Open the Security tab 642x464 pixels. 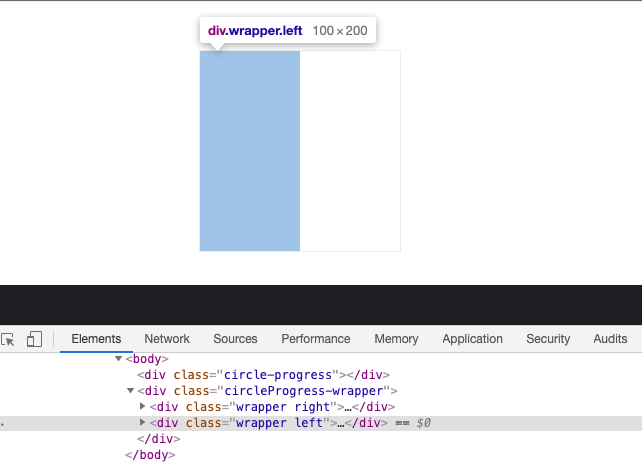point(548,339)
